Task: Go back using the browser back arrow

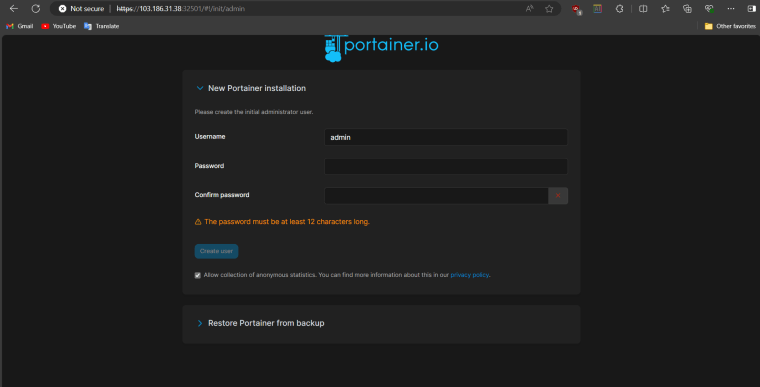Action: 14,9
